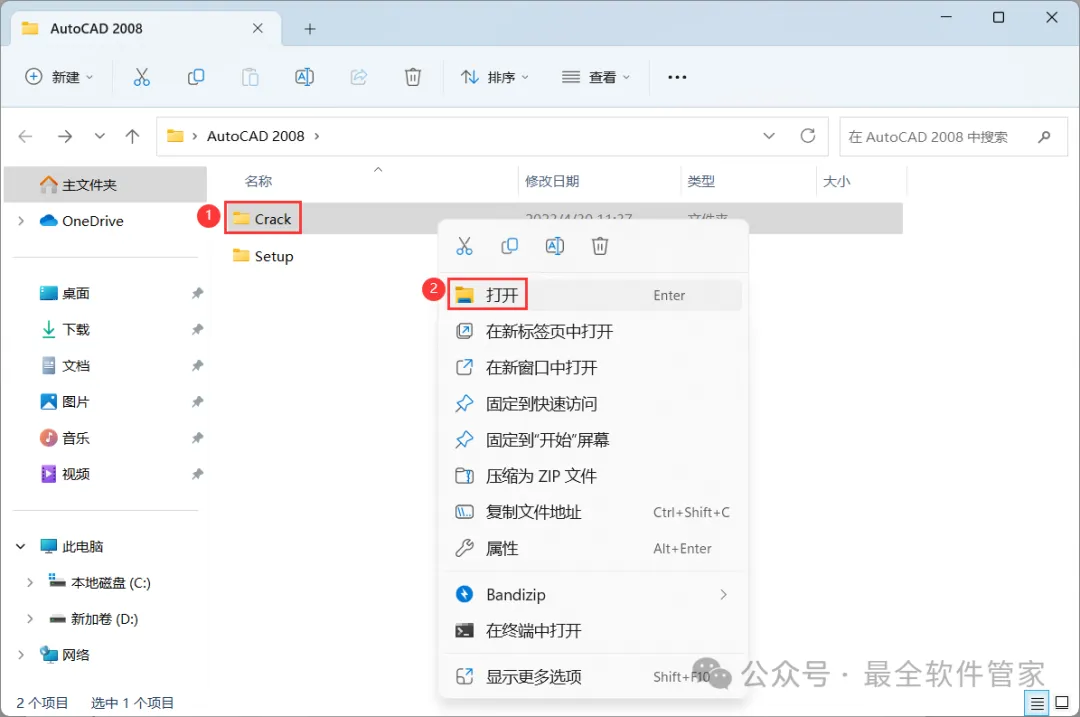The width and height of the screenshot is (1080, 717).
Task: Choose 固定到"开始"屏幕
Action: pyautogui.click(x=593, y=439)
